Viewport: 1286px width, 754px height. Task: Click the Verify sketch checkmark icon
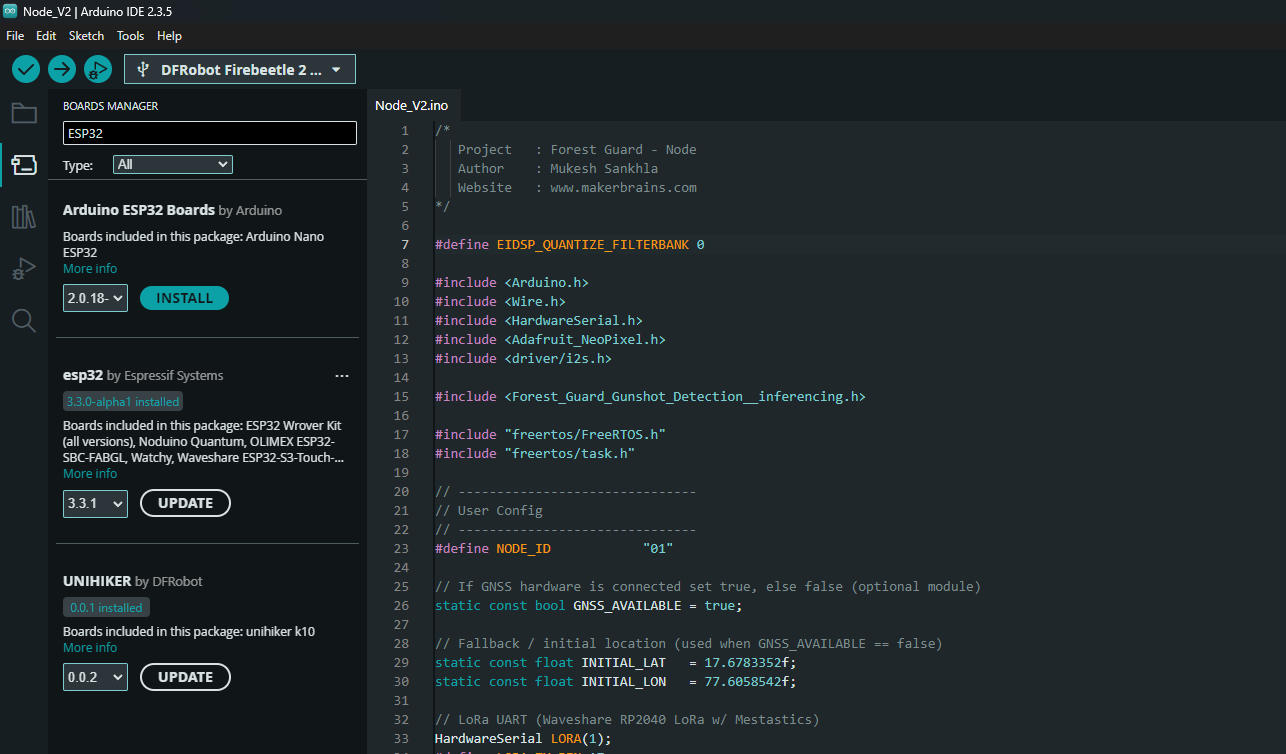click(26, 69)
